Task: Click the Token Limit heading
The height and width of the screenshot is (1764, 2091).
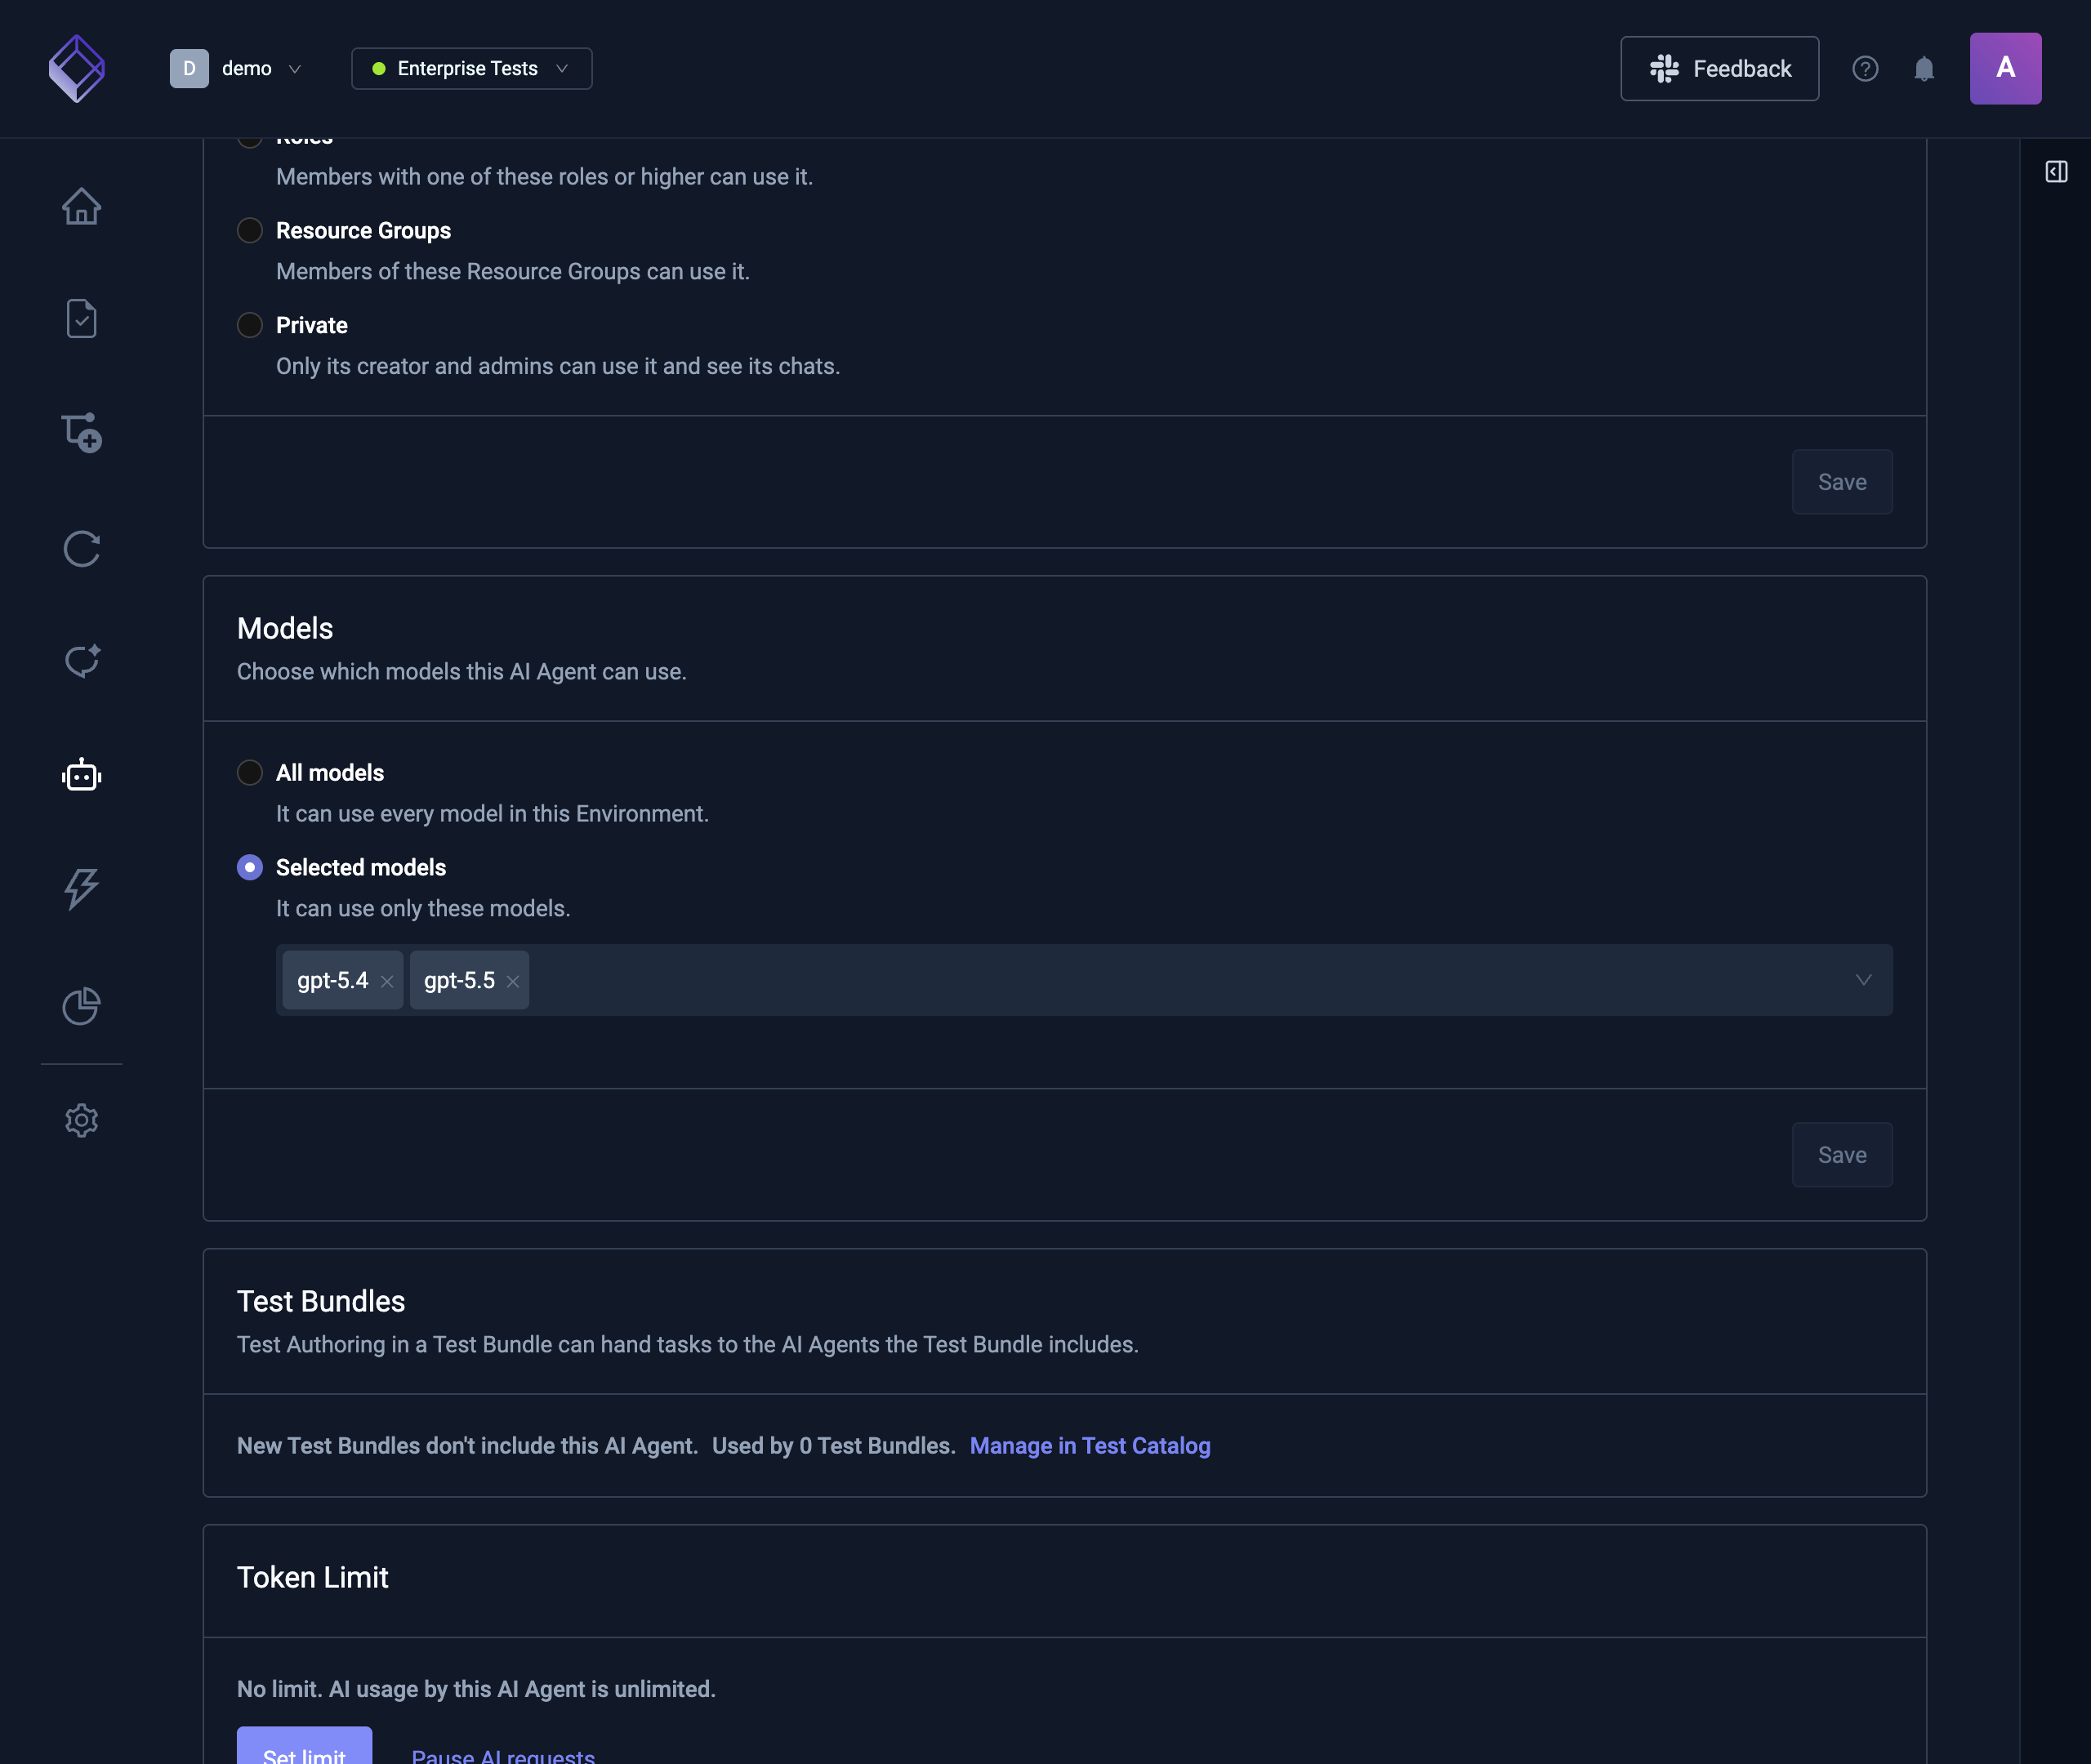Action: (x=312, y=1577)
